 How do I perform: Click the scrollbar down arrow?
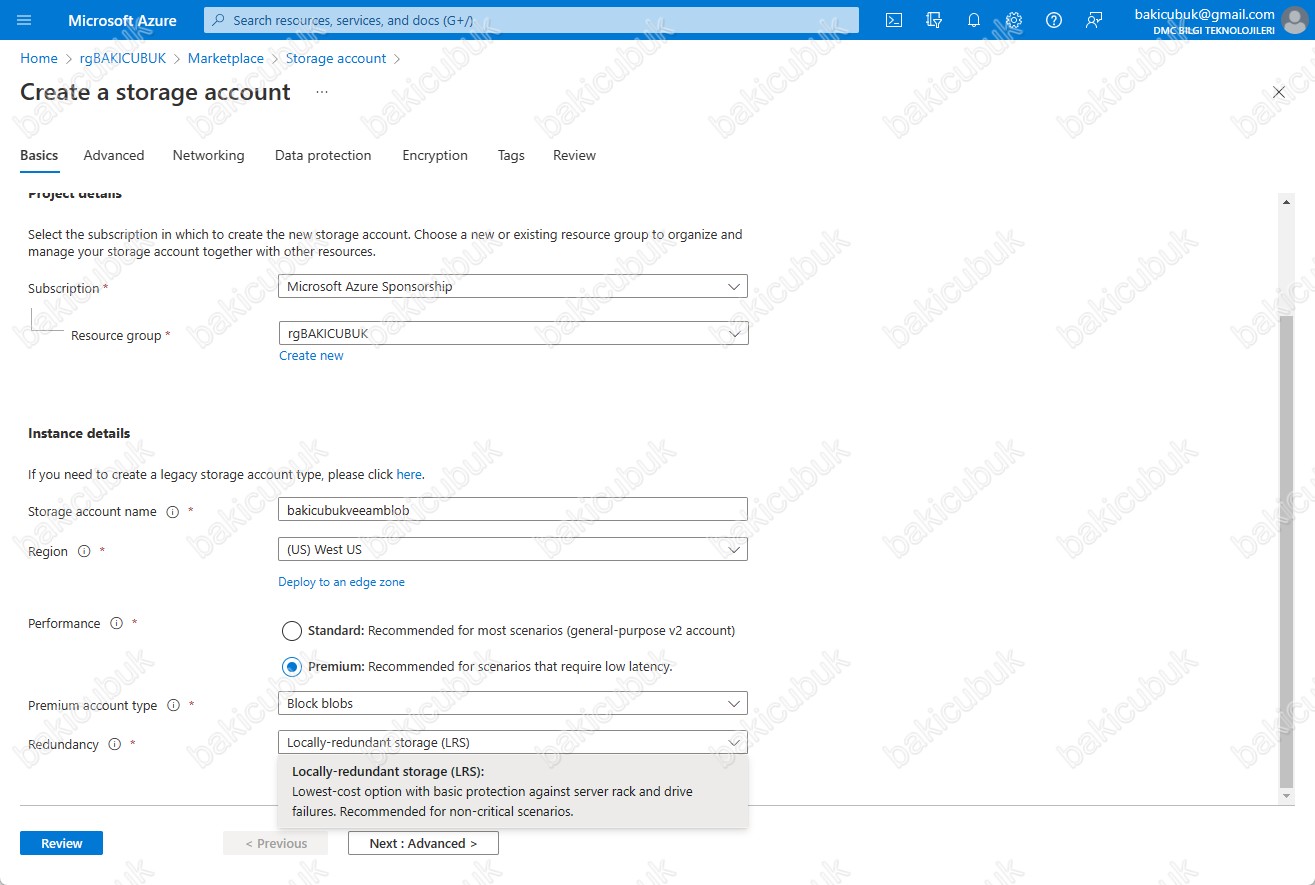(x=1287, y=795)
